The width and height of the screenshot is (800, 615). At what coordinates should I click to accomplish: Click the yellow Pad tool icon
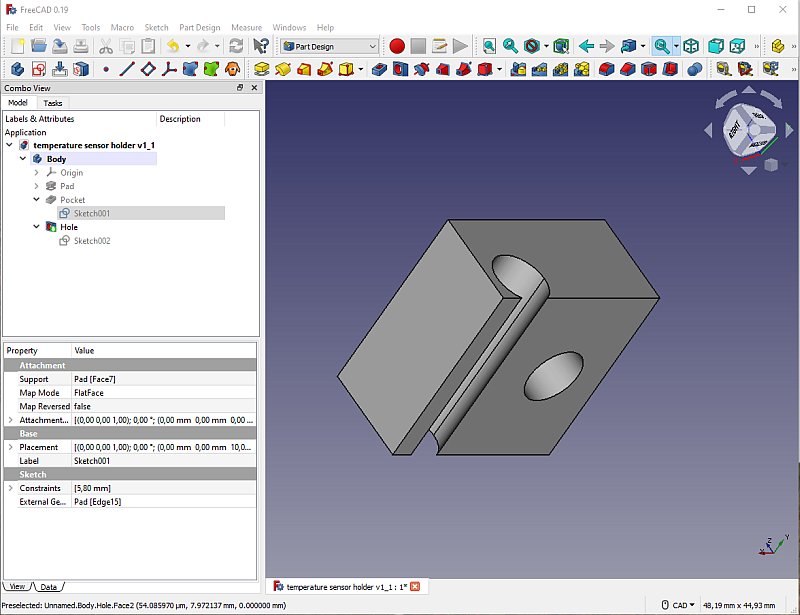[261, 69]
